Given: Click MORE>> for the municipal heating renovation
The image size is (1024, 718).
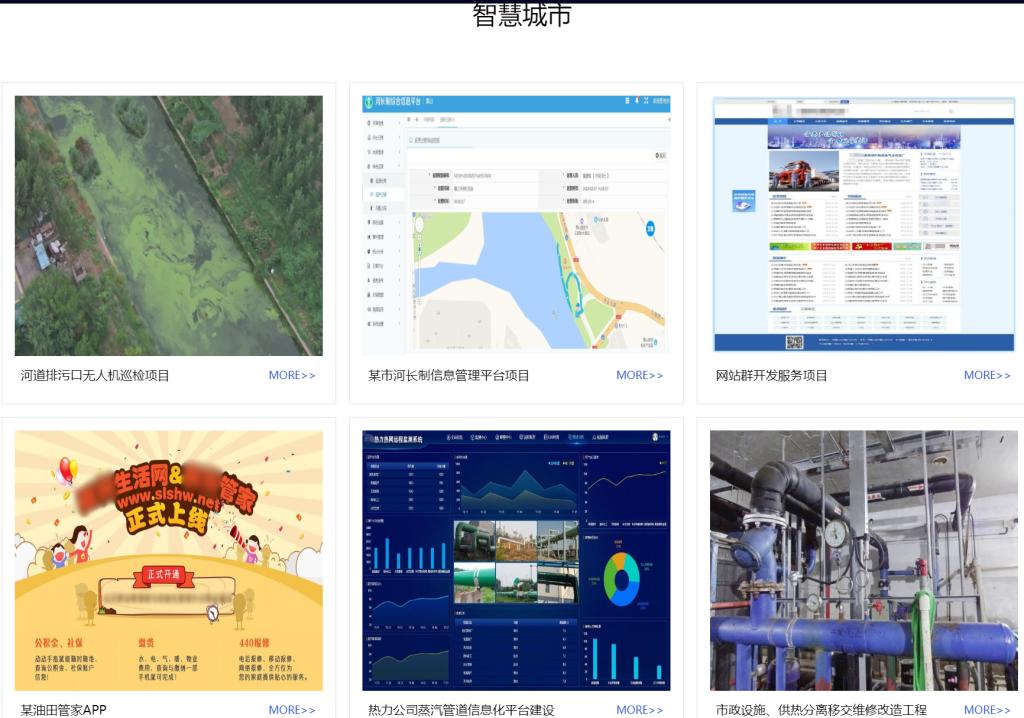Looking at the screenshot, I should click(987, 710).
